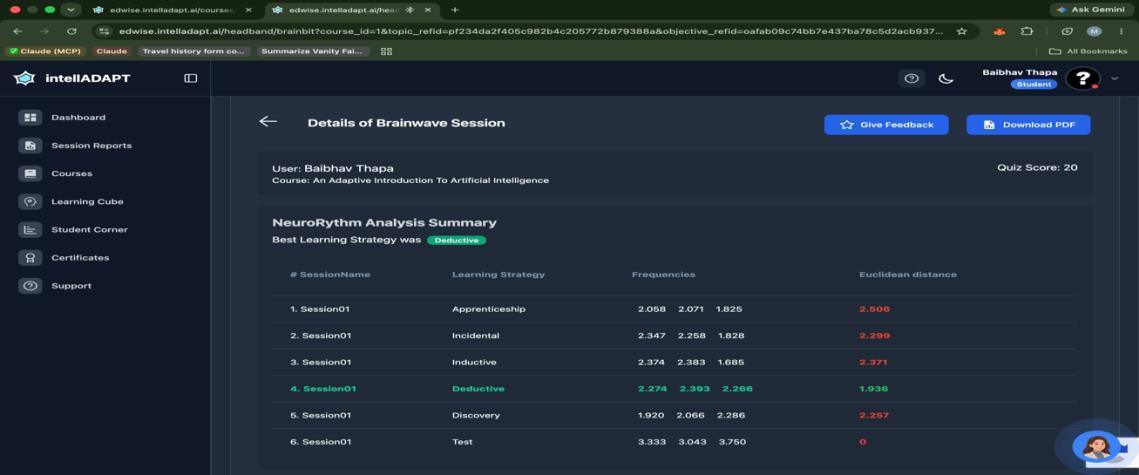The height and width of the screenshot is (475, 1139).
Task: Open Learning Cube page
Action: click(x=87, y=201)
